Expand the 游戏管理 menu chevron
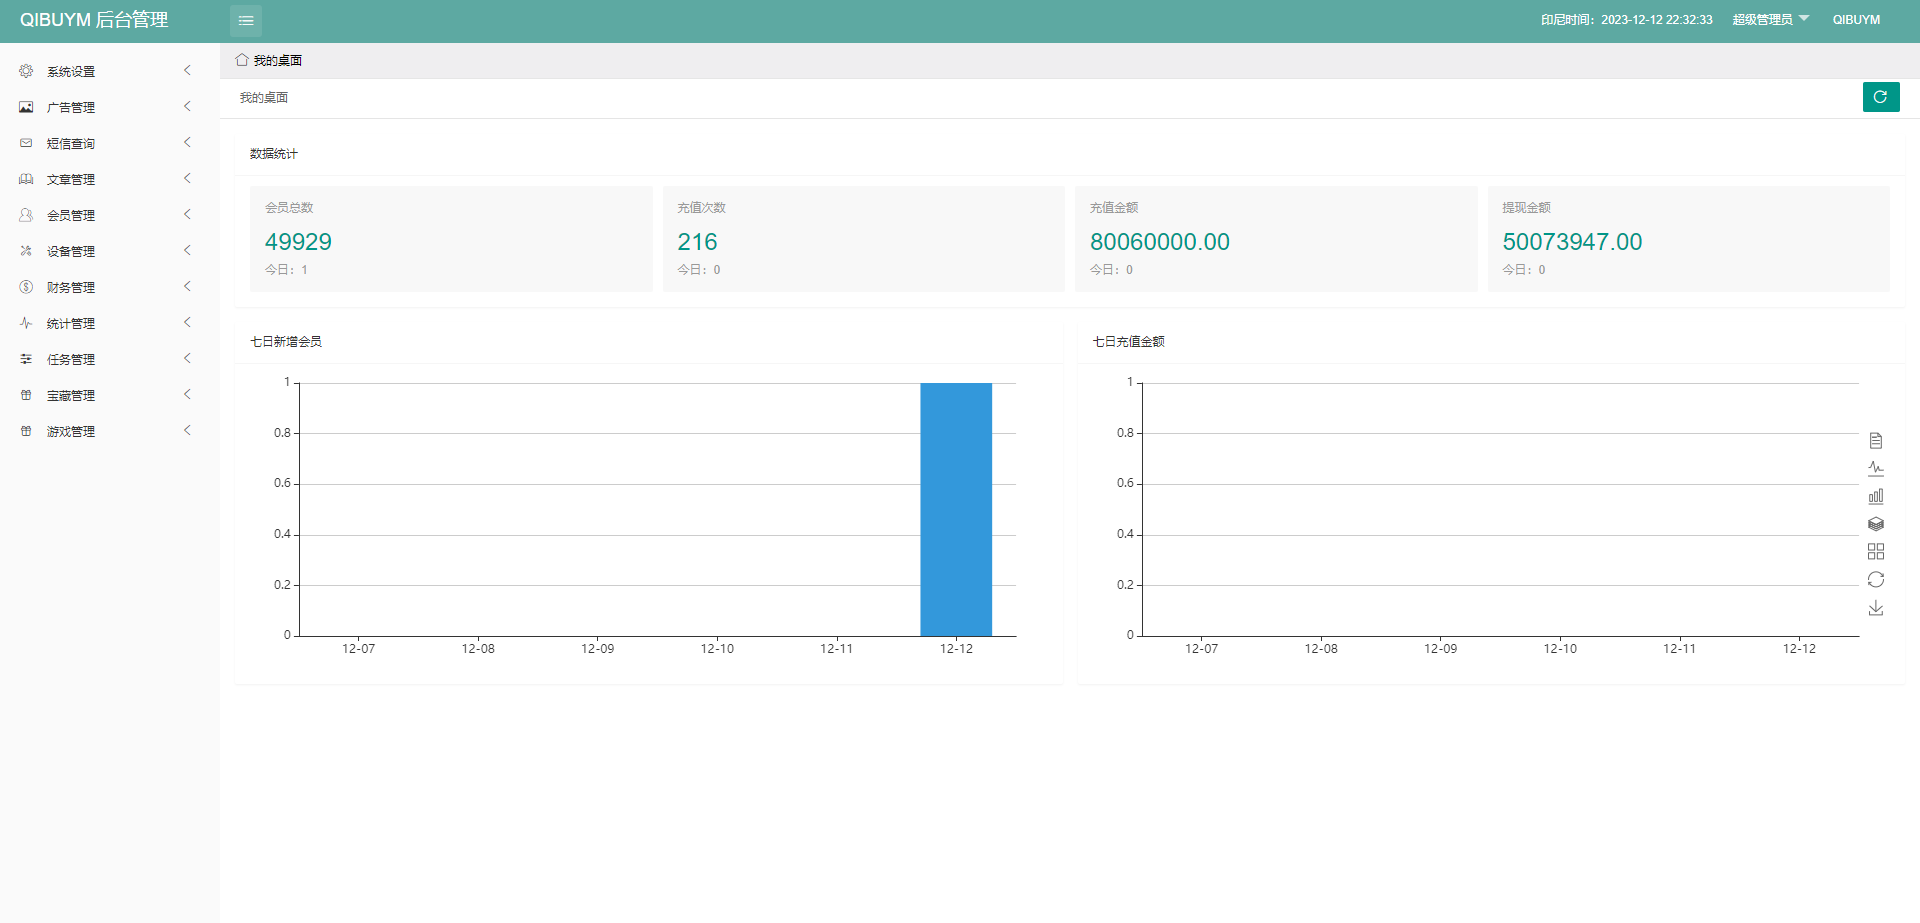 tap(187, 431)
